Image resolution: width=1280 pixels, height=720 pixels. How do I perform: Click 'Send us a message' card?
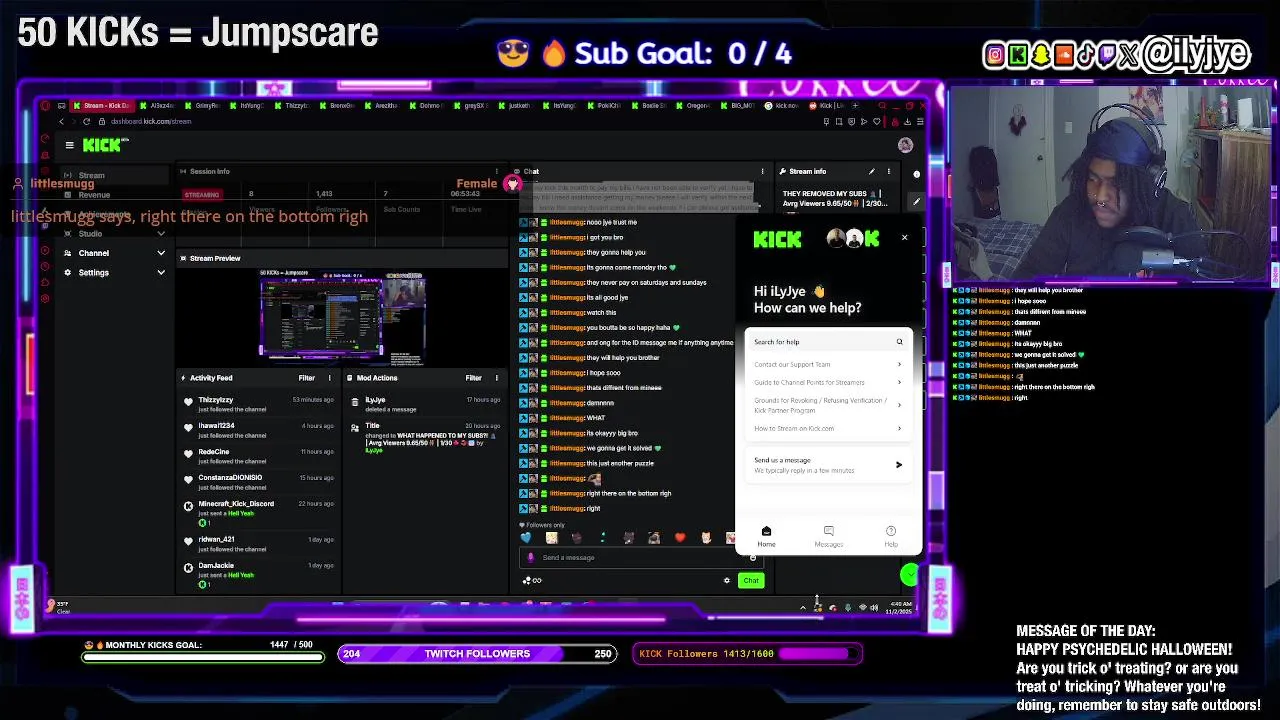click(x=828, y=465)
